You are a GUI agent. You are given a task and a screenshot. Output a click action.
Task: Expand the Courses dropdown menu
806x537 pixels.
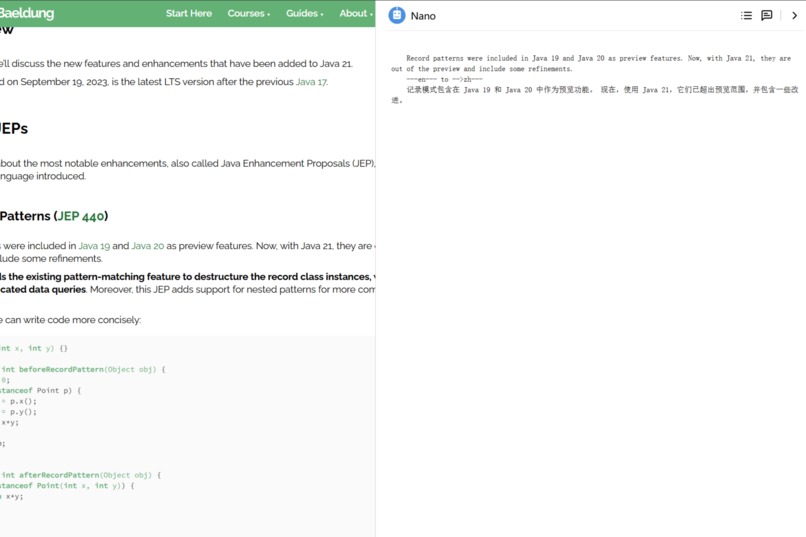[x=249, y=13]
